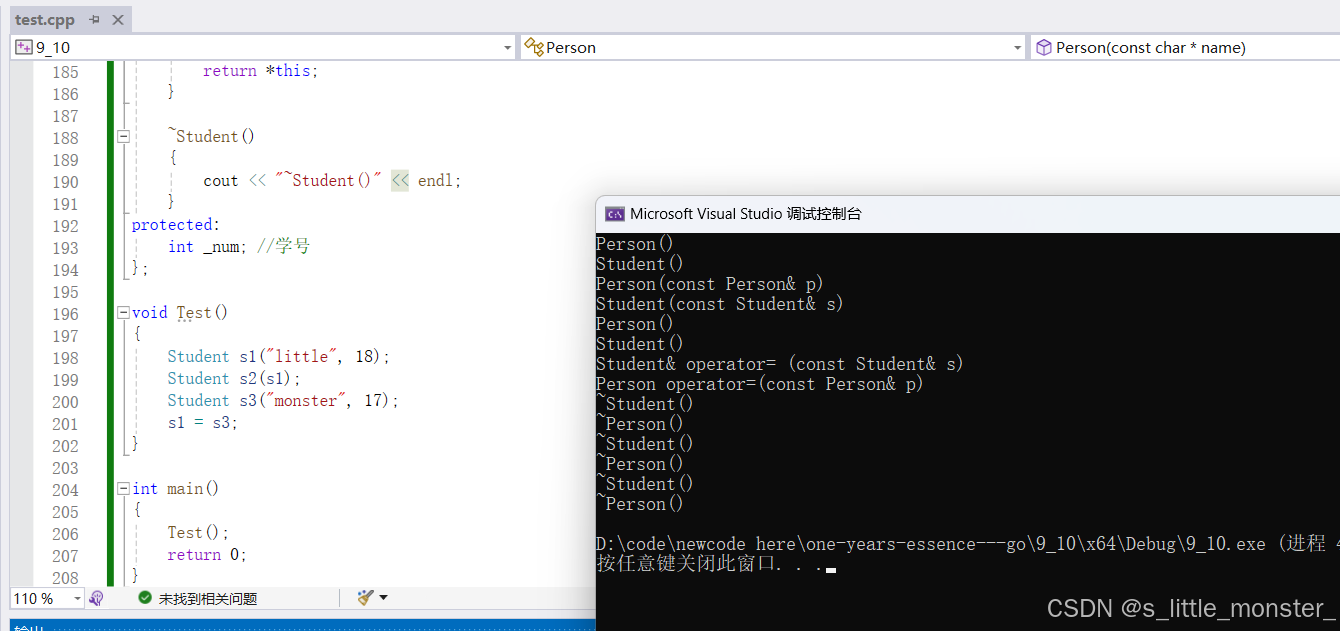Click the console exe path line D:\code\newcode

coord(967,544)
